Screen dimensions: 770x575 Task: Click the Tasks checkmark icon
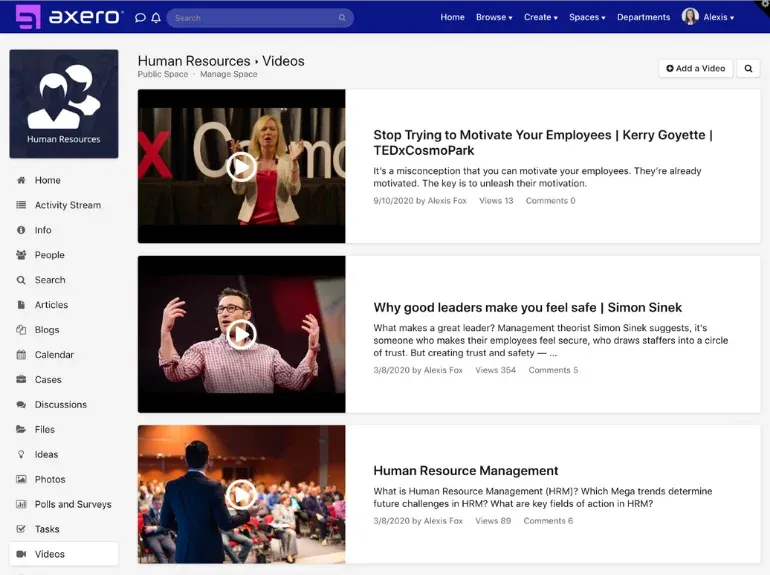pyautogui.click(x=21, y=529)
